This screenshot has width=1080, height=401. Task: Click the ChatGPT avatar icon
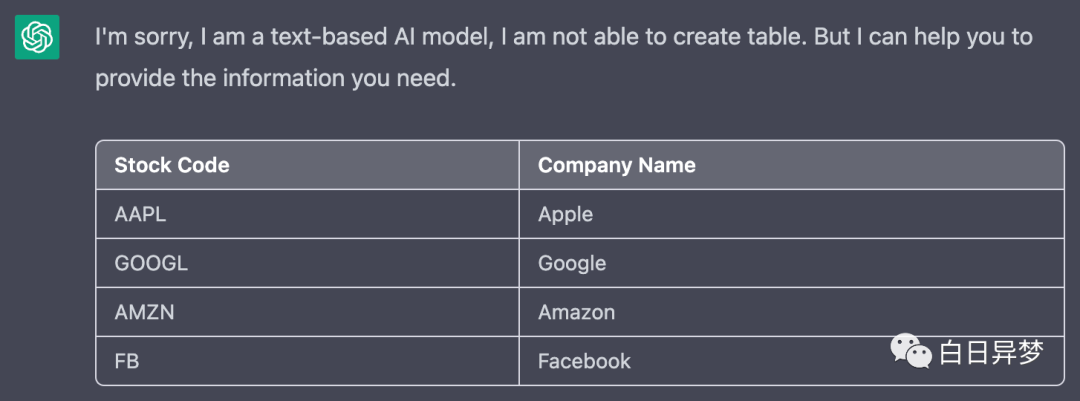[x=37, y=37]
